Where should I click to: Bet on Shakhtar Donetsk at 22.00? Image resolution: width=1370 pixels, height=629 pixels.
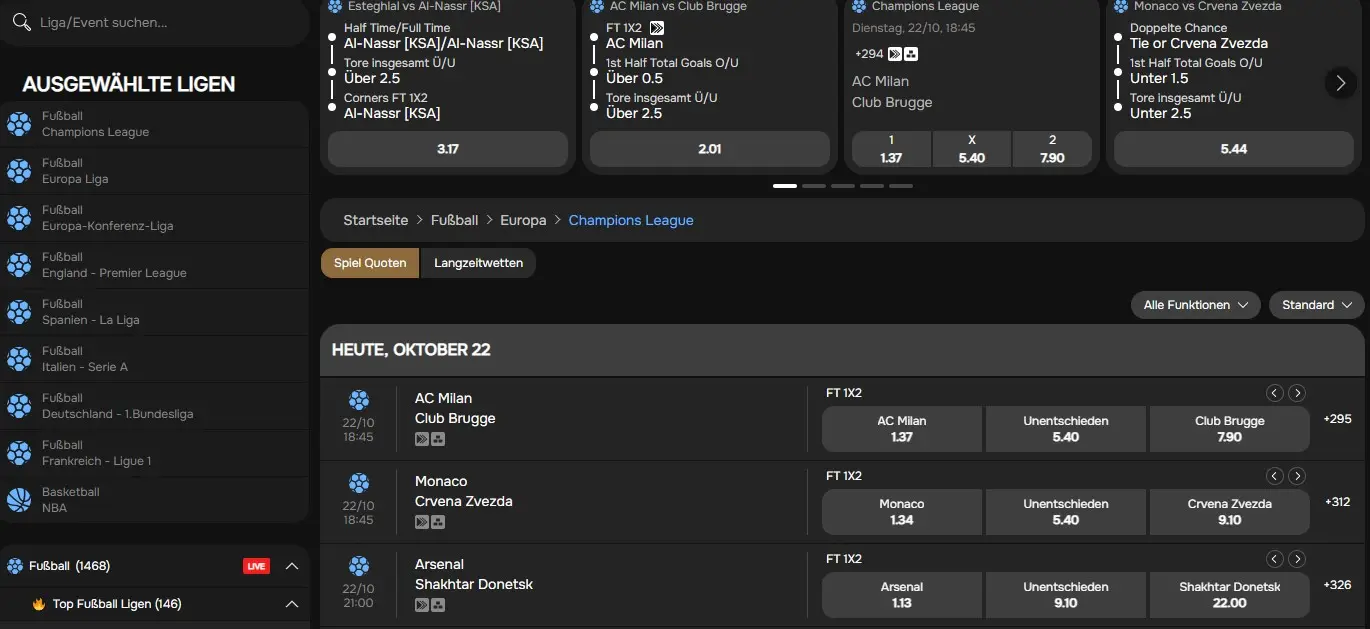pyautogui.click(x=1230, y=595)
